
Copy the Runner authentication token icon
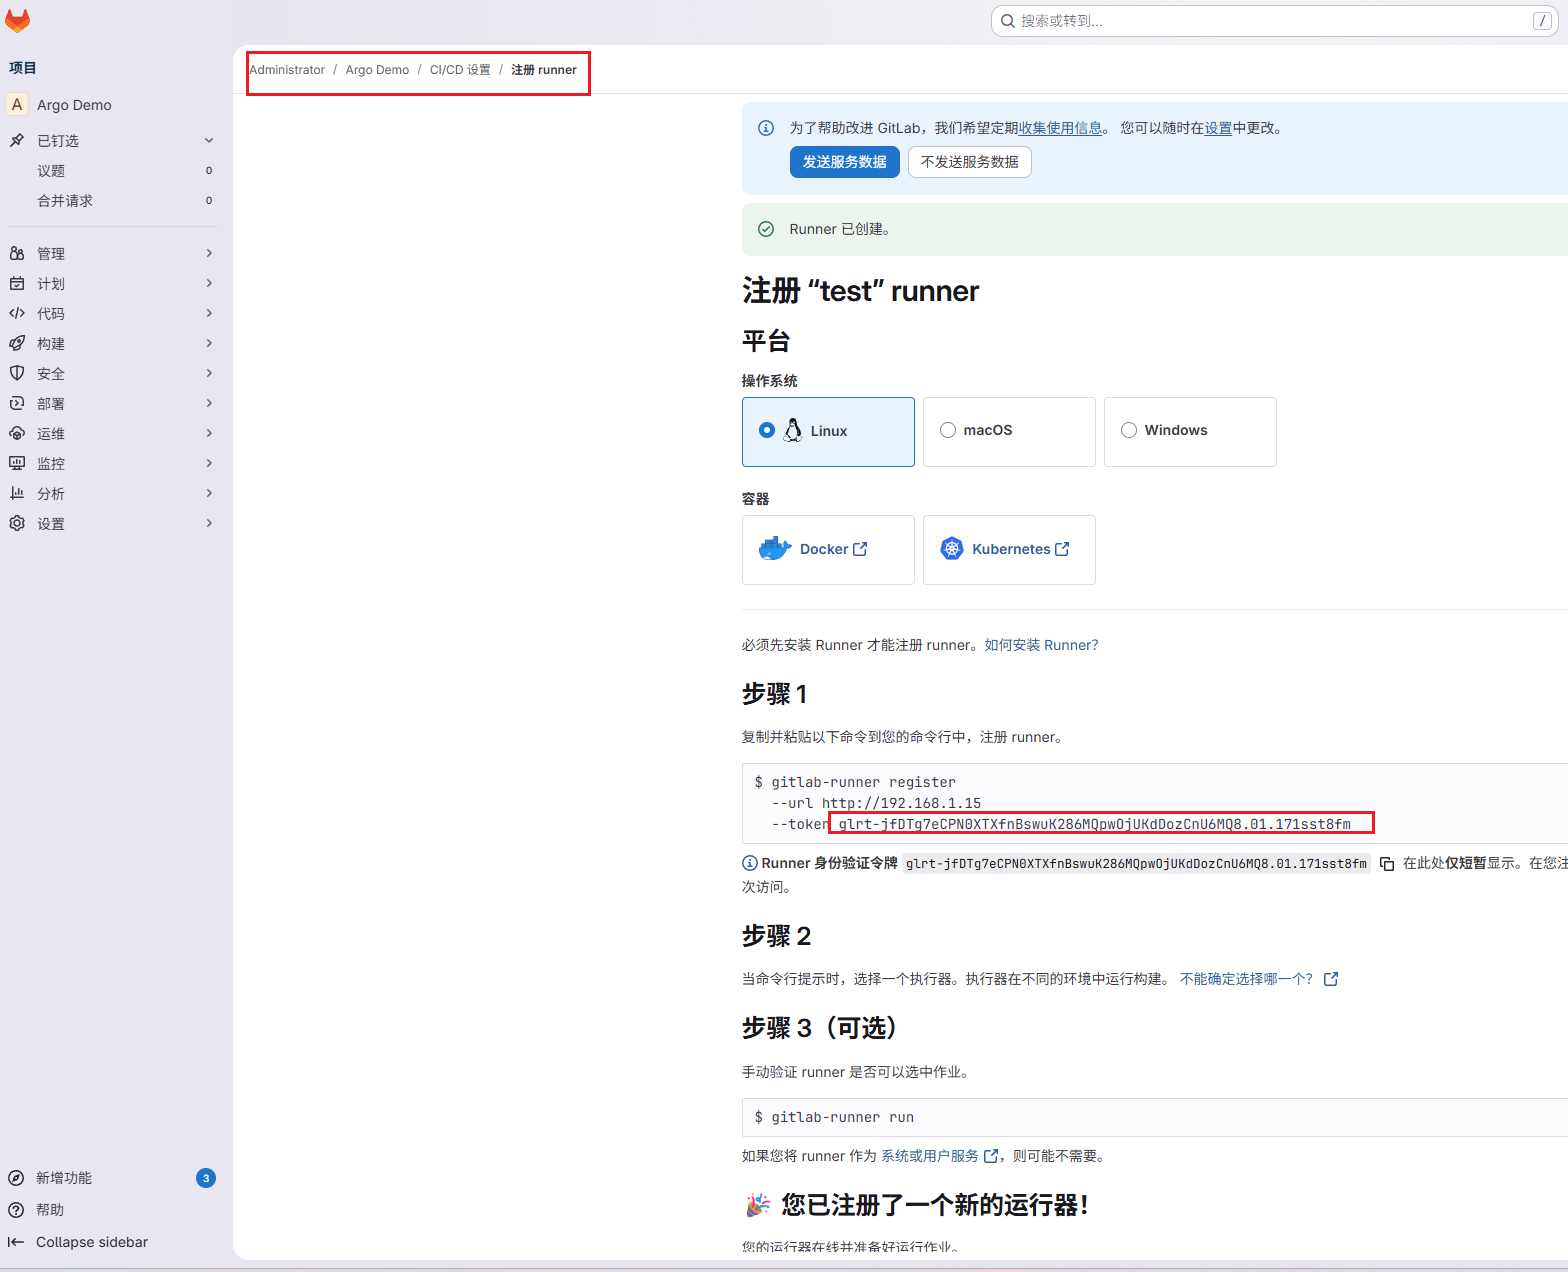1387,864
